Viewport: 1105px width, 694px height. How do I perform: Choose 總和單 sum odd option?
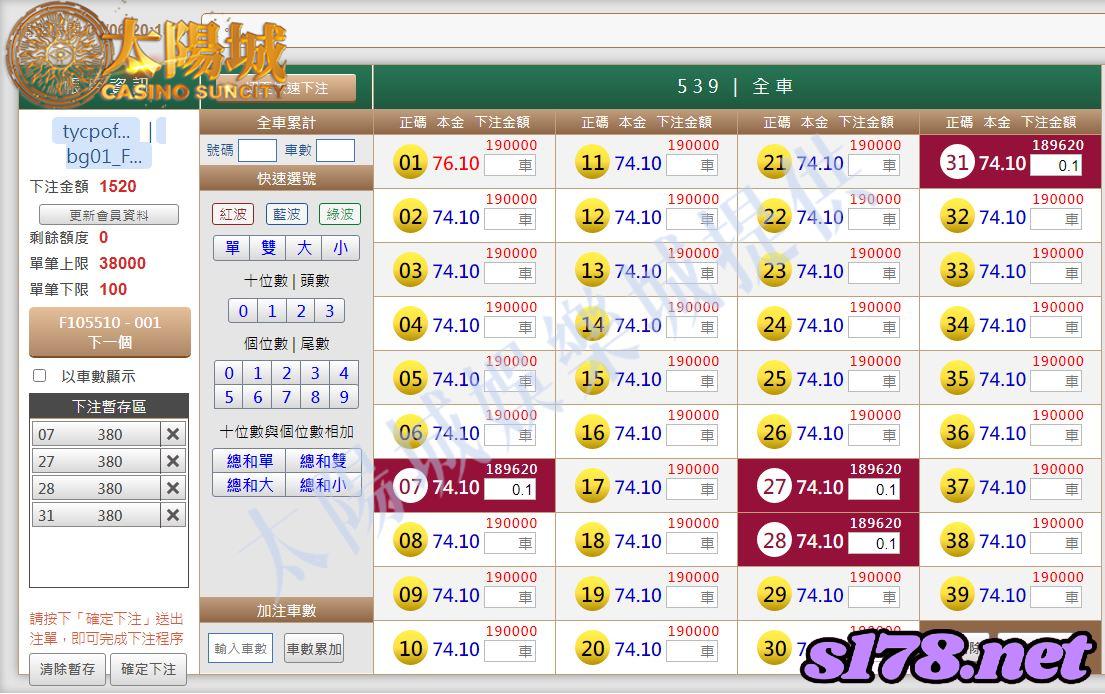pos(249,461)
